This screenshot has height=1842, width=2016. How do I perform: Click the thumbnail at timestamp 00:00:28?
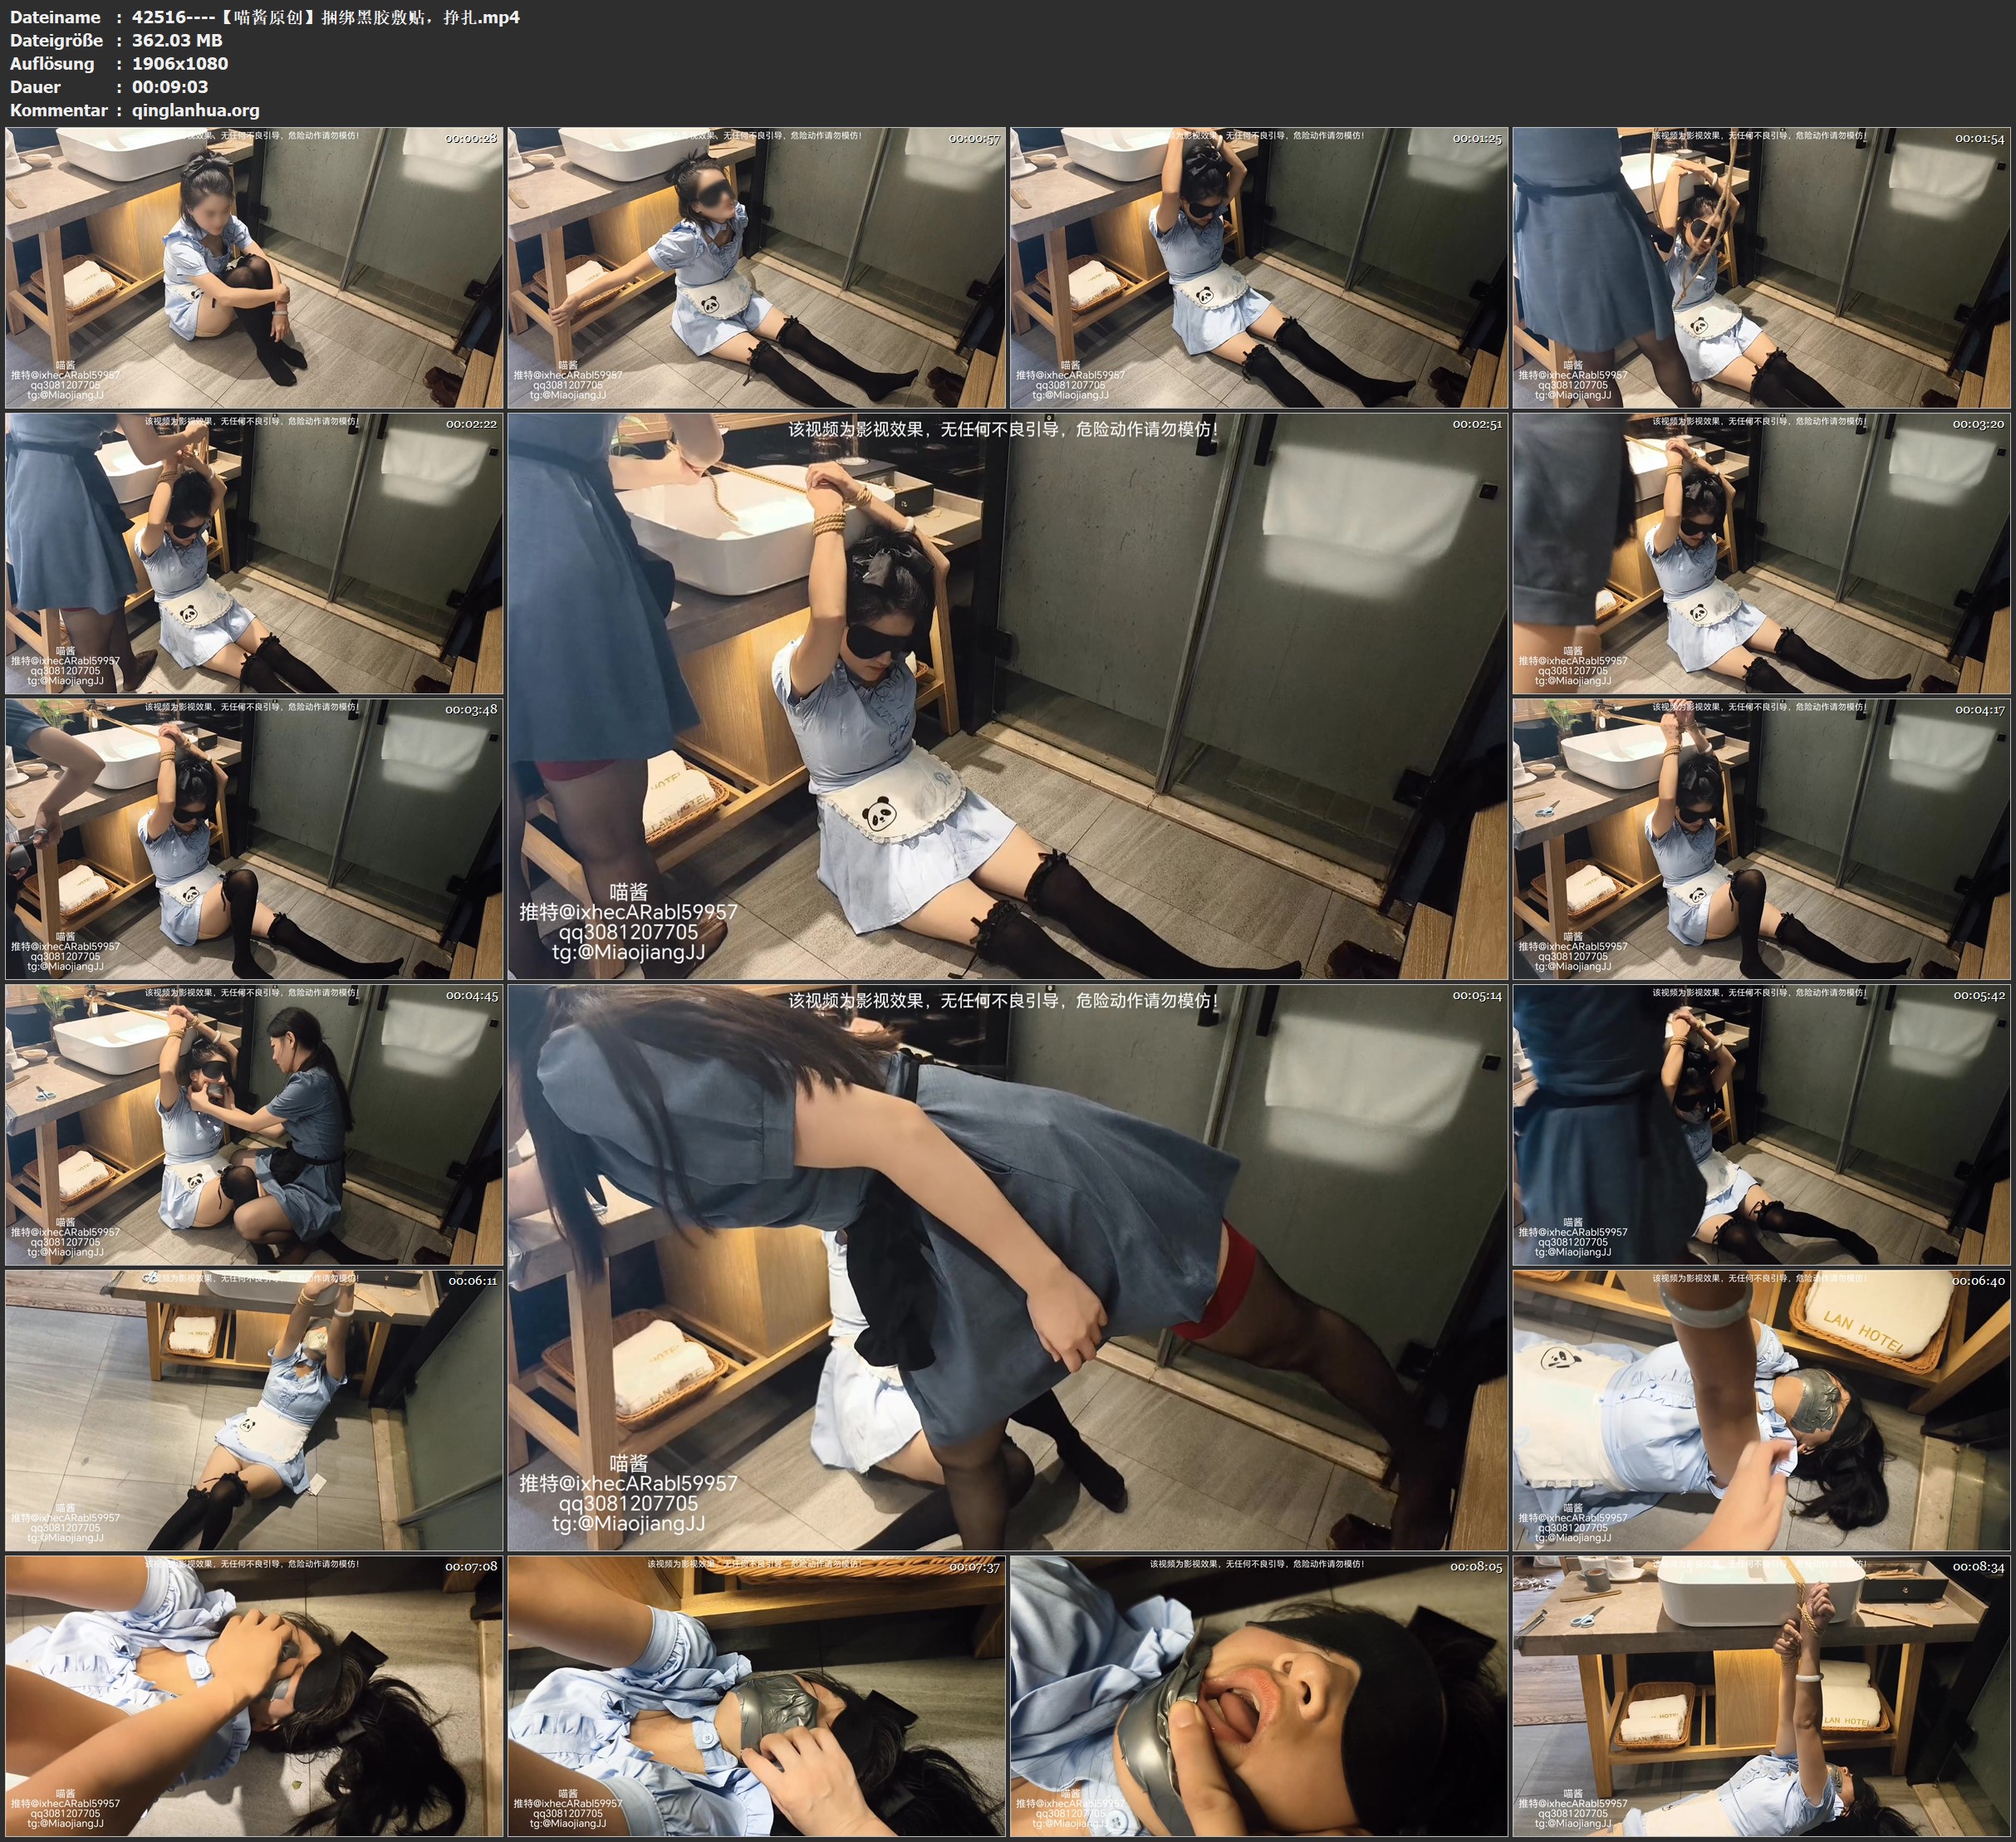tap(254, 267)
